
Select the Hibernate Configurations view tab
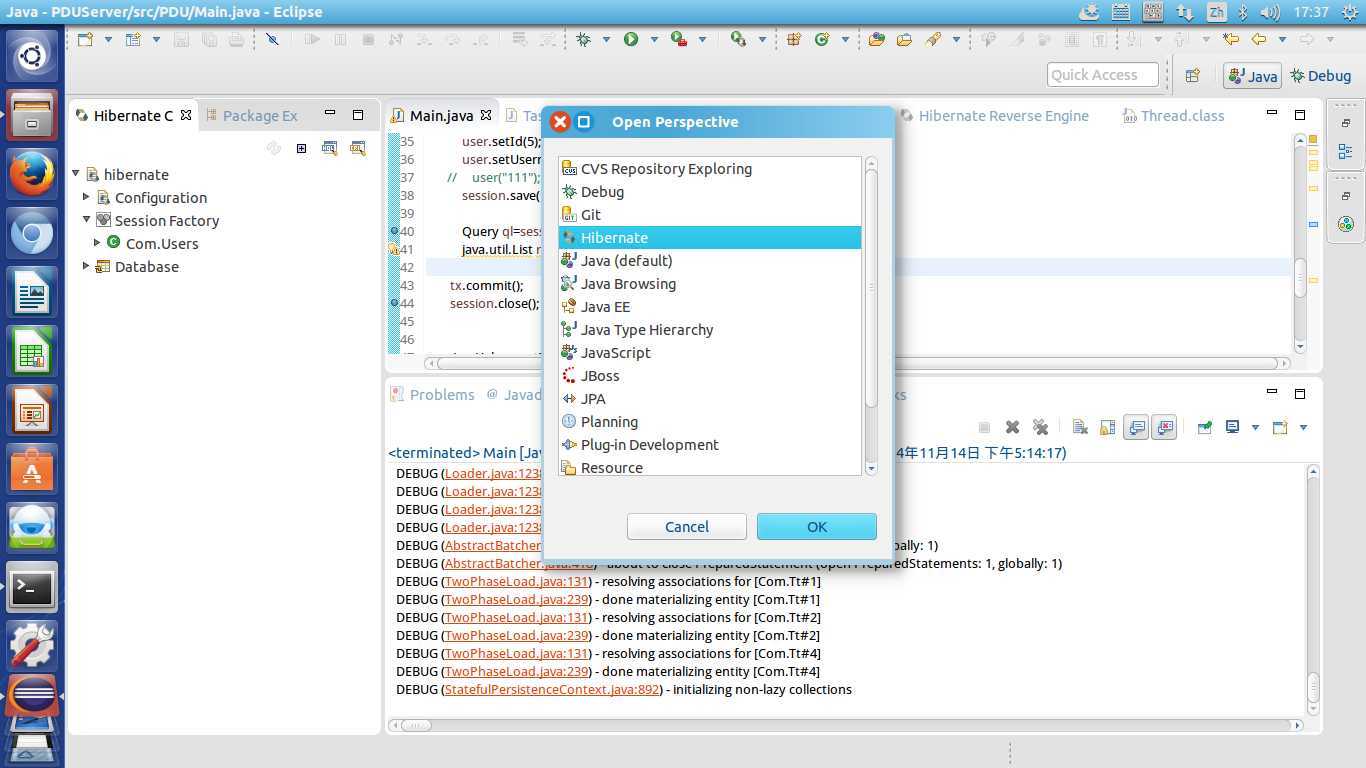coord(133,116)
